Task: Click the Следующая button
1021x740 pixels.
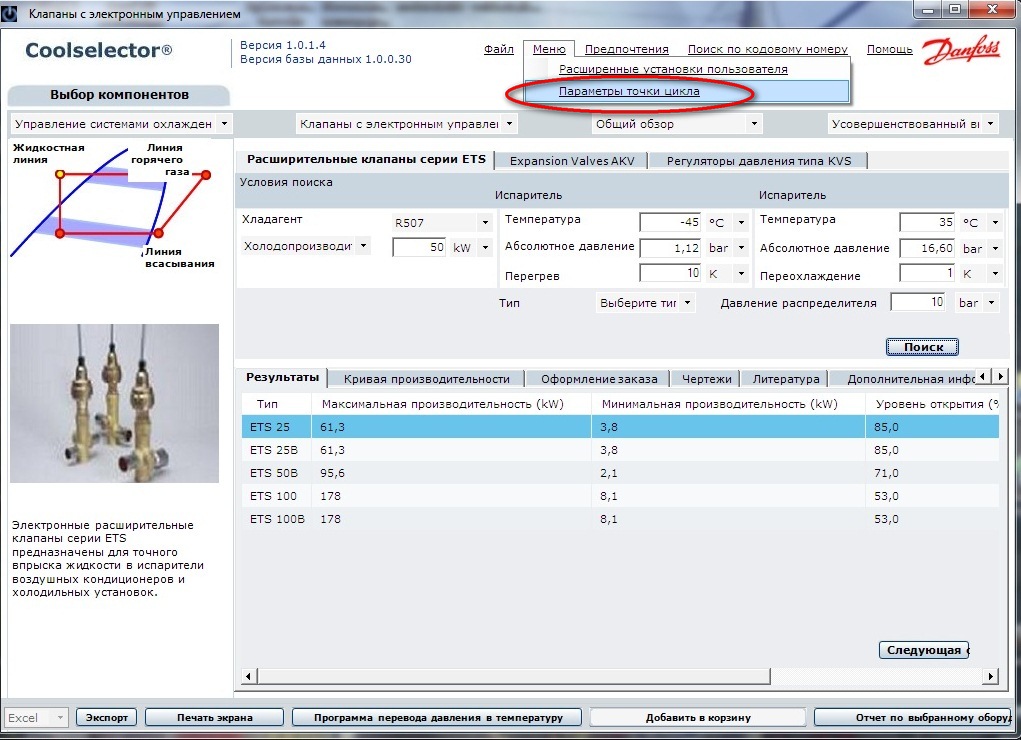Action: pos(924,649)
